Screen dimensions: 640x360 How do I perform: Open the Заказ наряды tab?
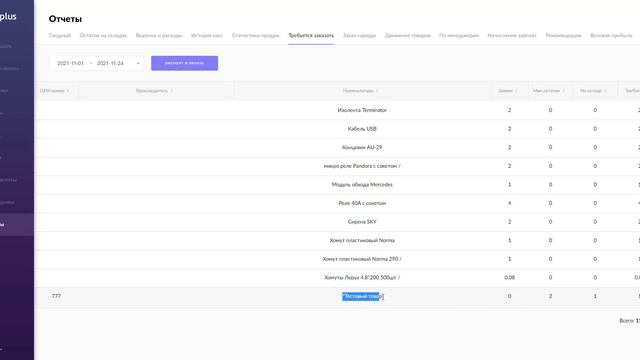(x=359, y=36)
